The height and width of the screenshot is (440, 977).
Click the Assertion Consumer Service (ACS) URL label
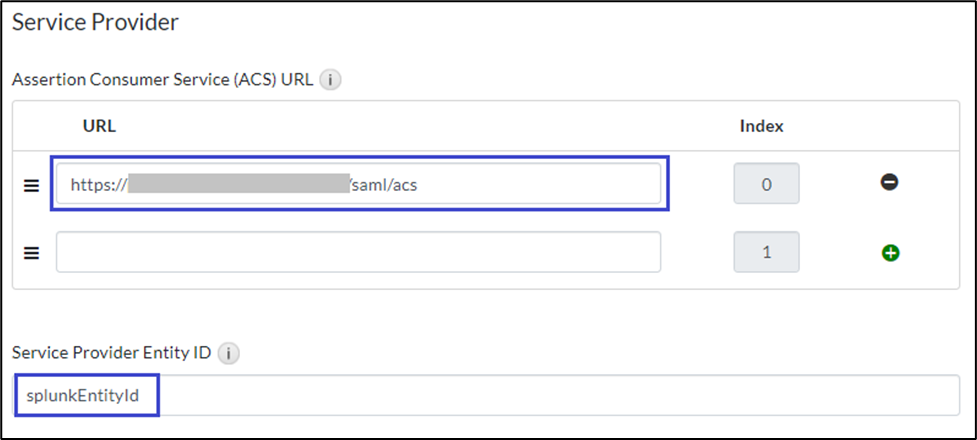[162, 79]
